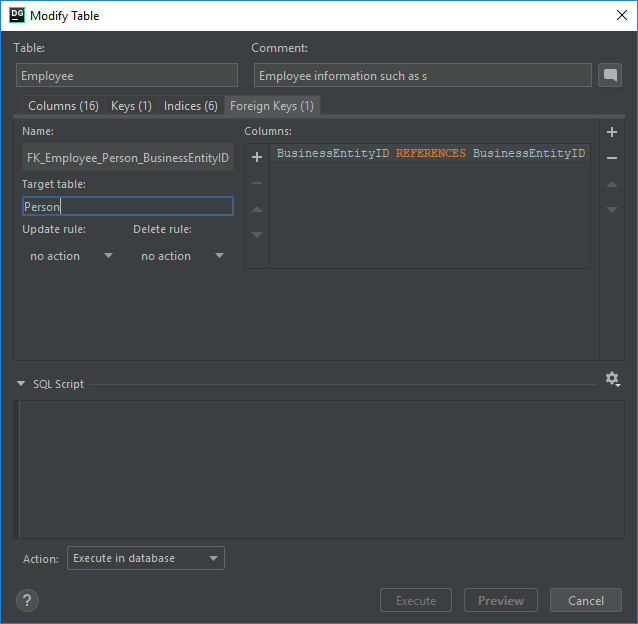The height and width of the screenshot is (624, 638).
Task: Click the help question mark icon
Action: pyautogui.click(x=27, y=600)
